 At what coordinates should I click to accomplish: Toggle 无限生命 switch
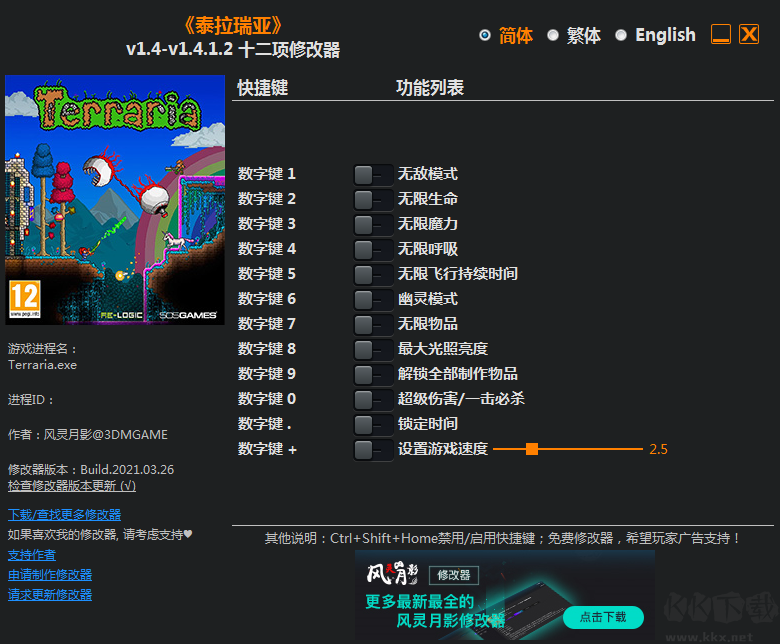tap(372, 199)
